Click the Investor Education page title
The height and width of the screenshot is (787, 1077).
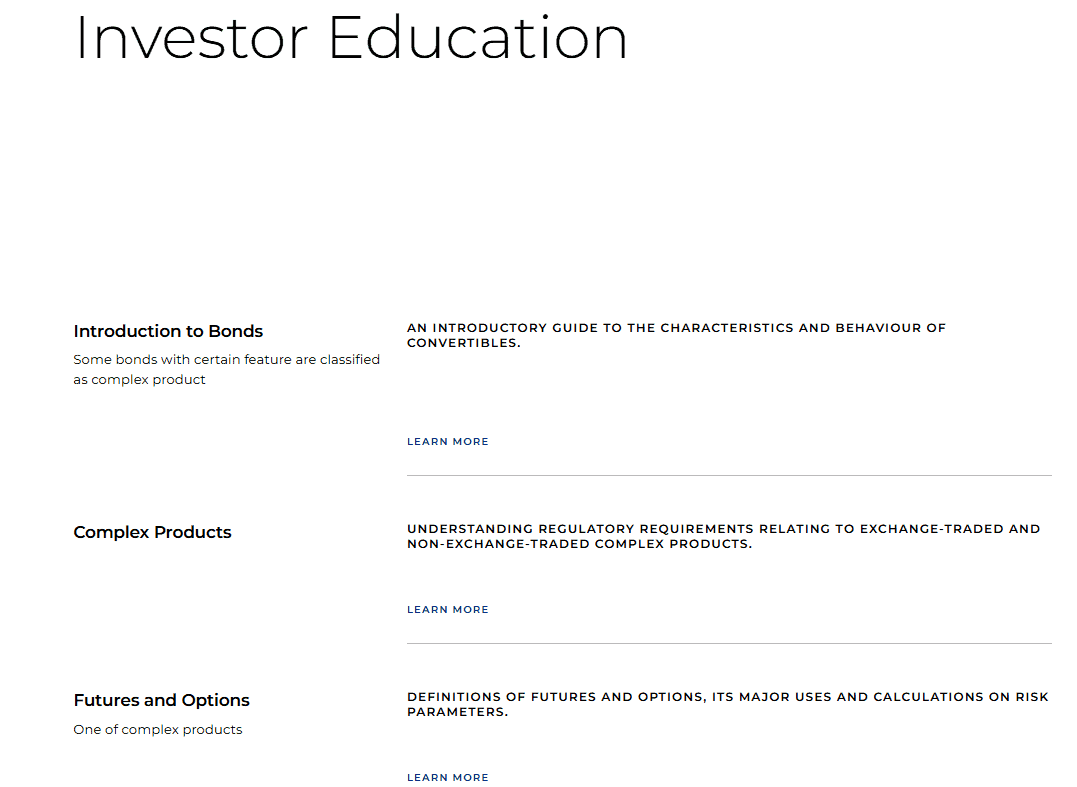[x=350, y=38]
